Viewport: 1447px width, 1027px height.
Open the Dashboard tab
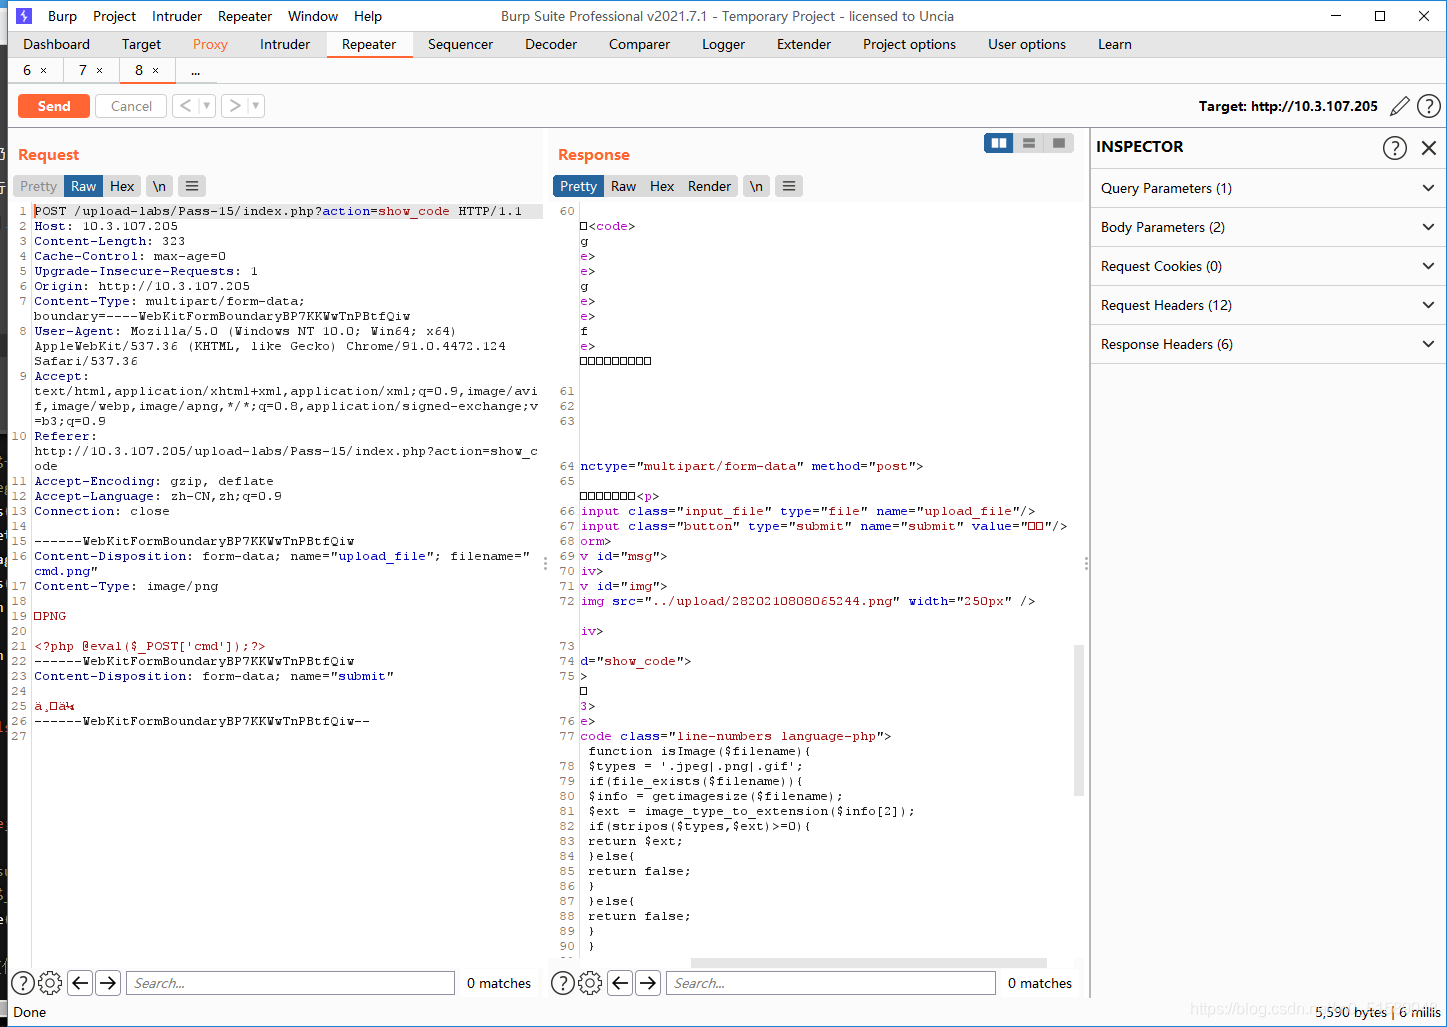point(56,44)
